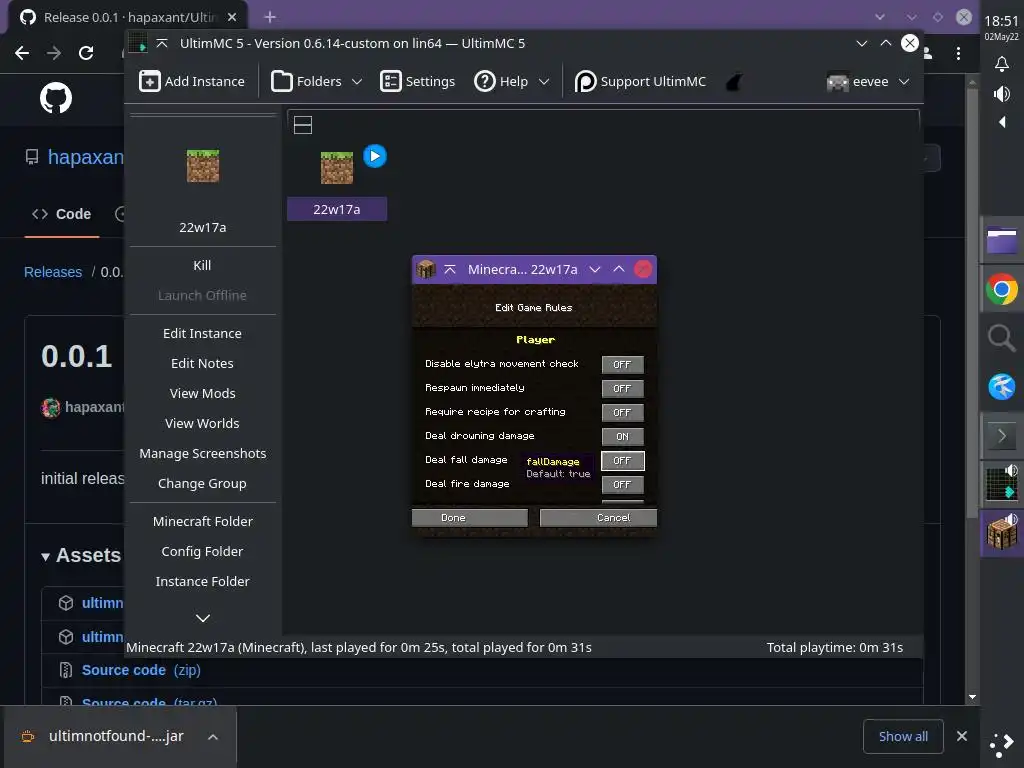Click the group collapse icon above instances
Screen dimensions: 1024x768
303,125
